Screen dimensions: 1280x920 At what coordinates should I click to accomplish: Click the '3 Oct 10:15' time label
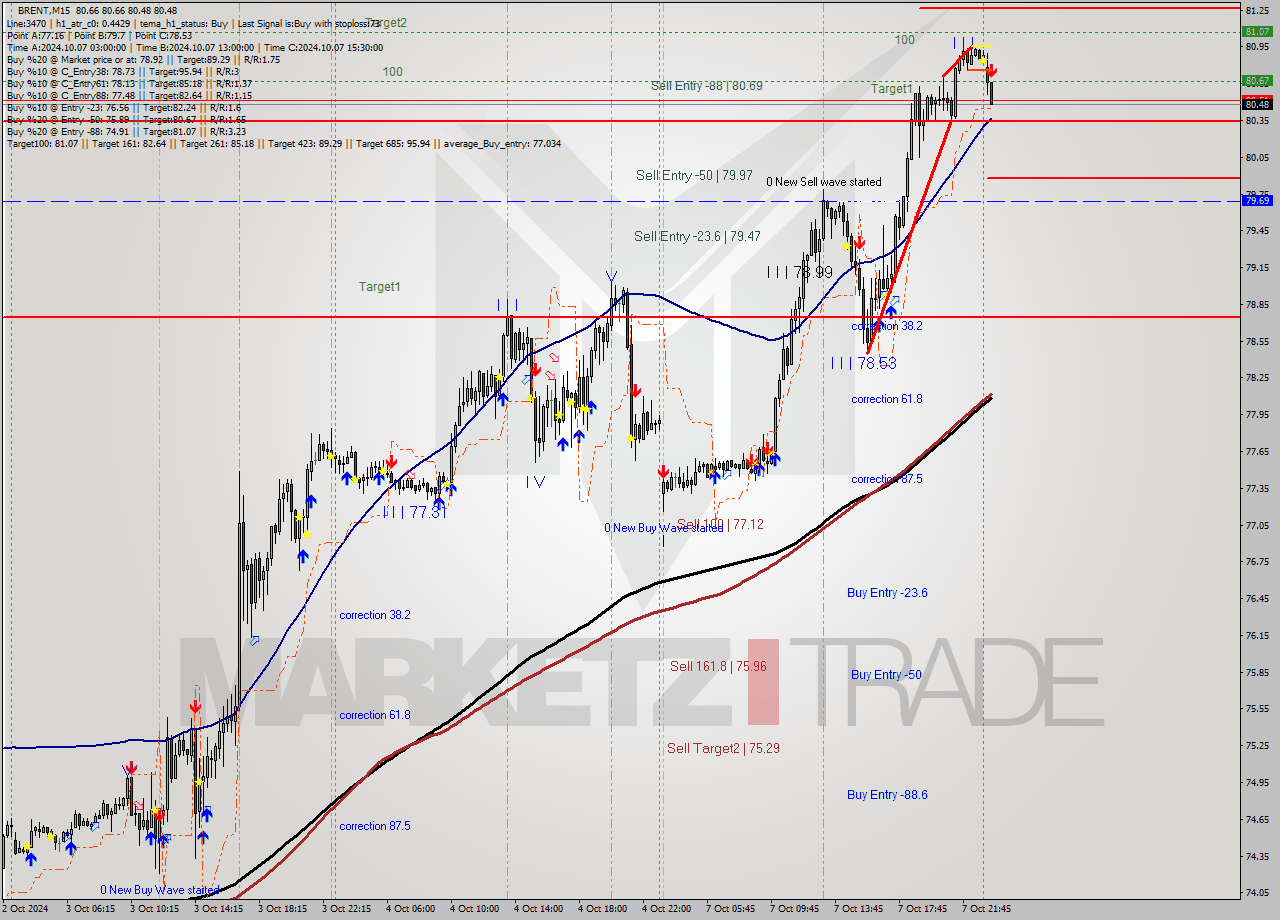(155, 909)
